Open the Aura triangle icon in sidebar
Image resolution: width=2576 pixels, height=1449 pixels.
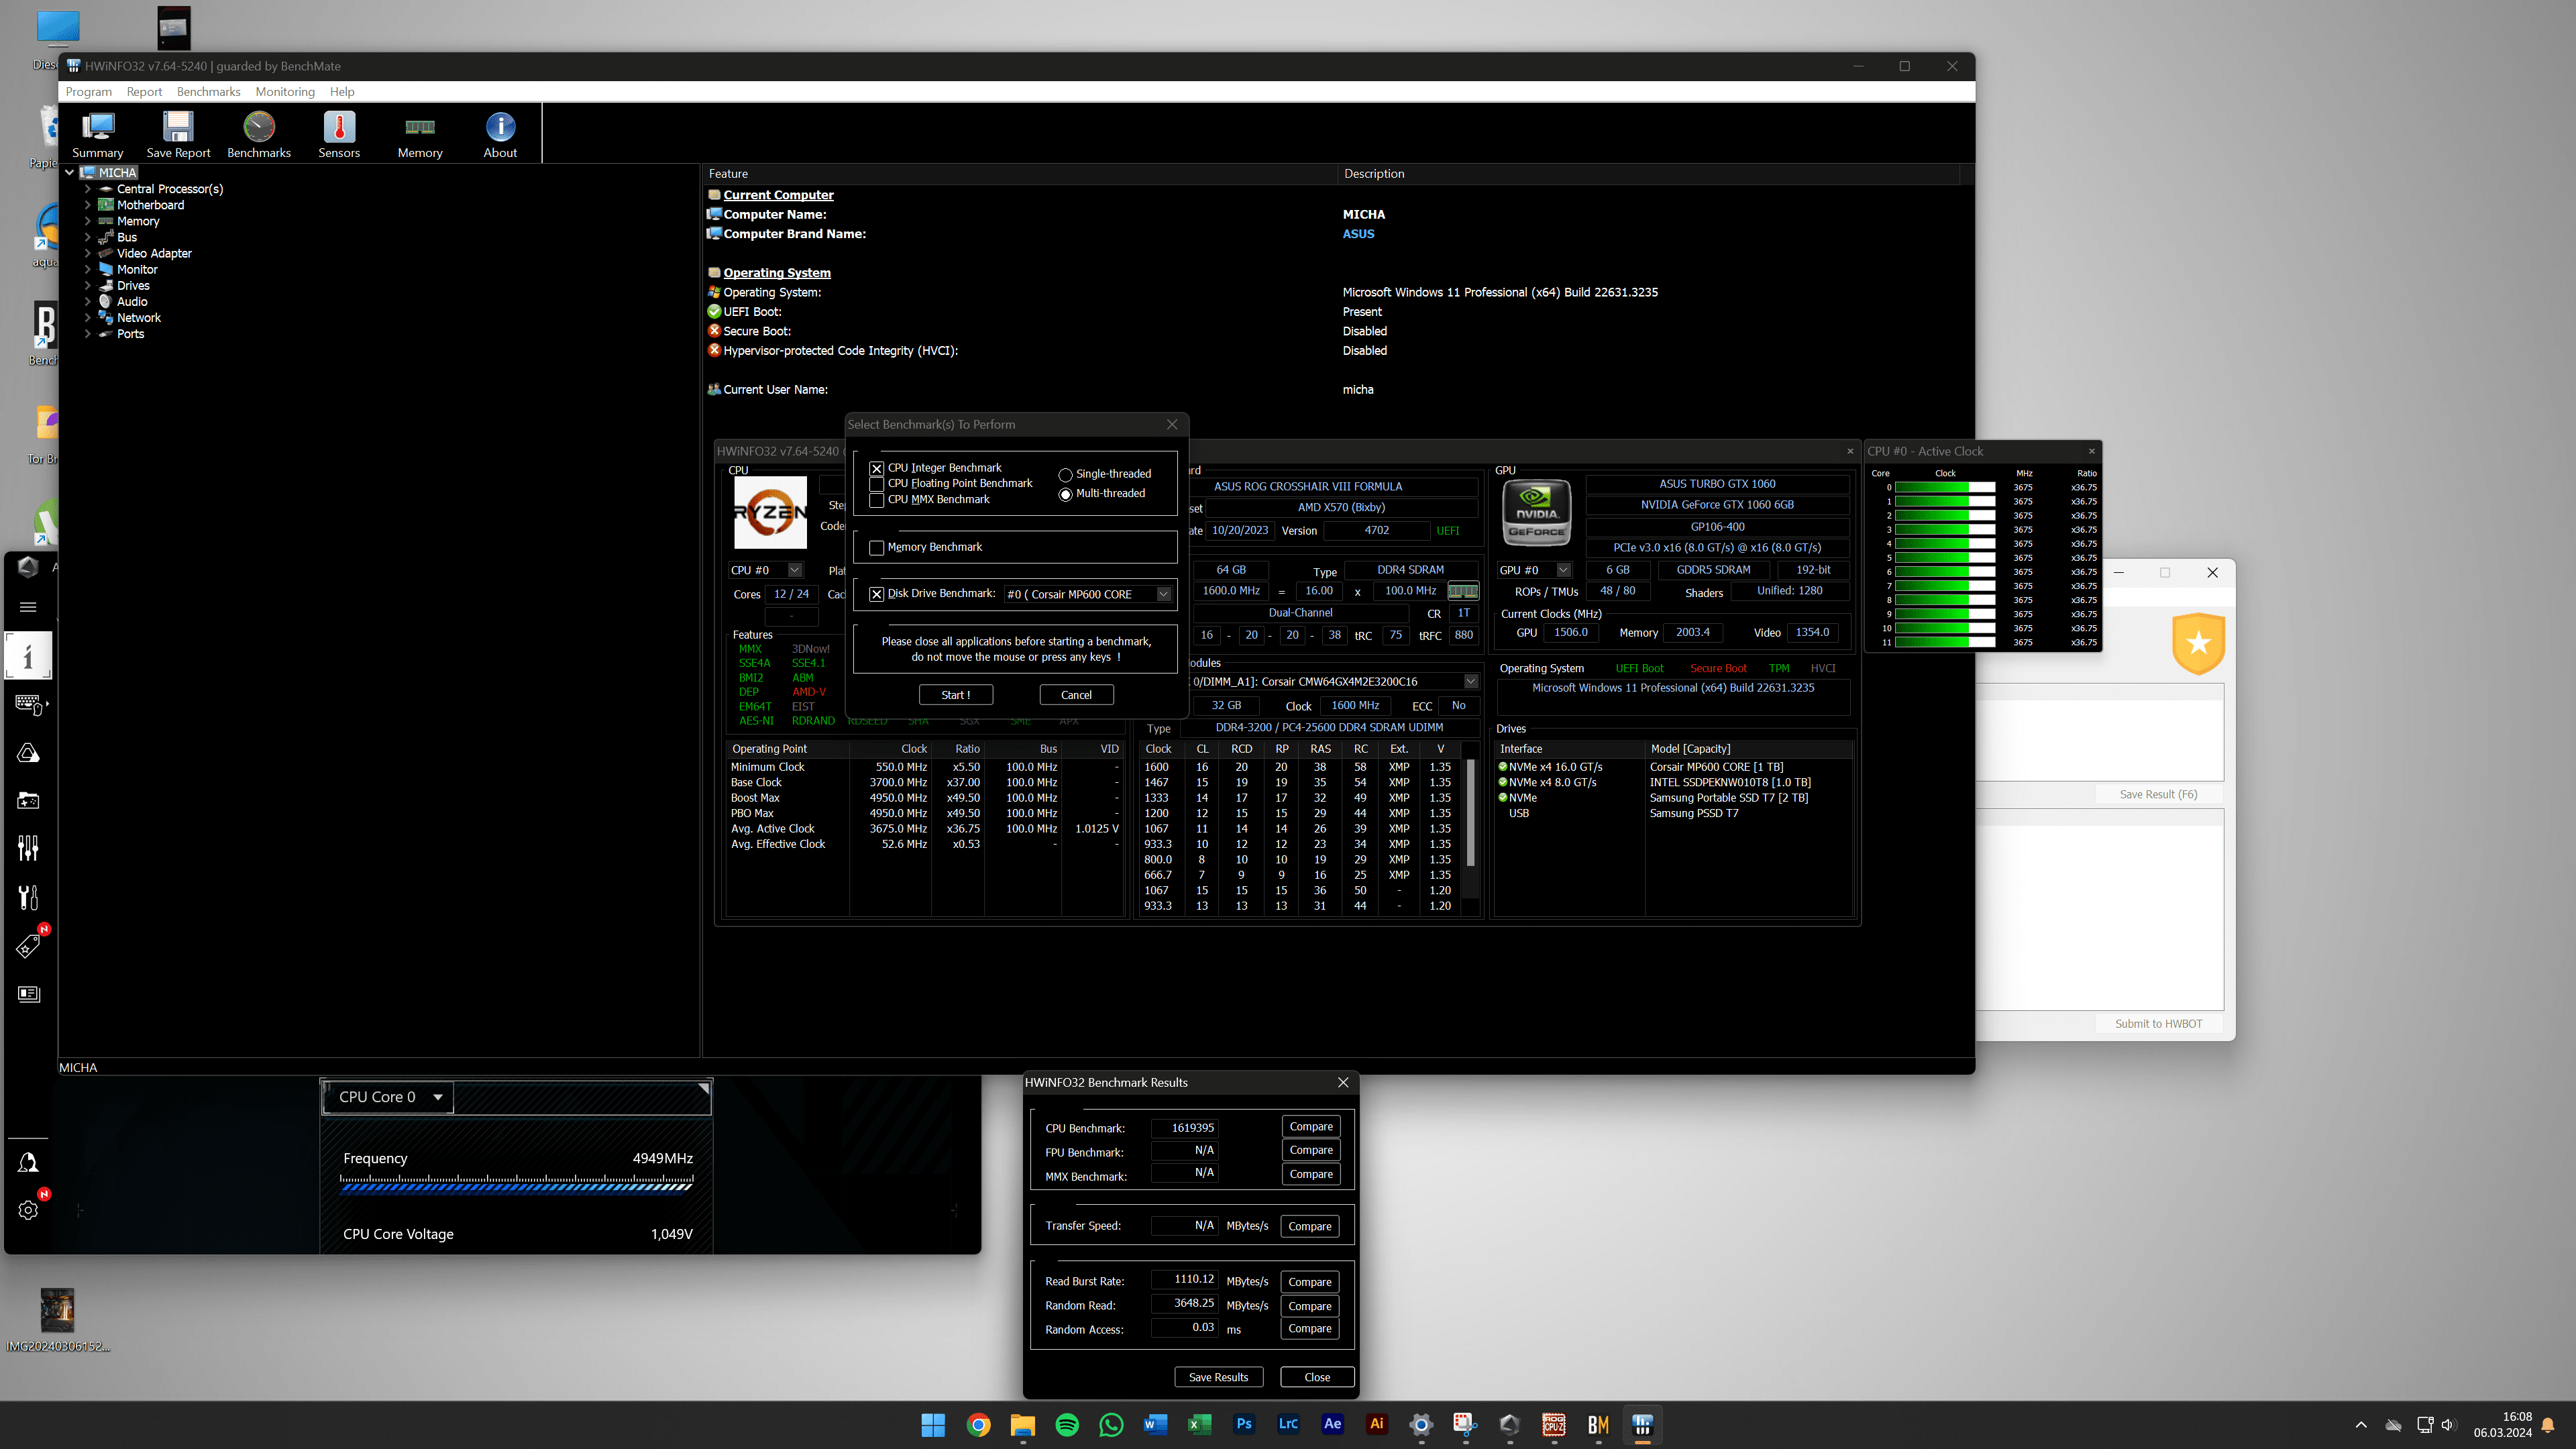point(28,753)
